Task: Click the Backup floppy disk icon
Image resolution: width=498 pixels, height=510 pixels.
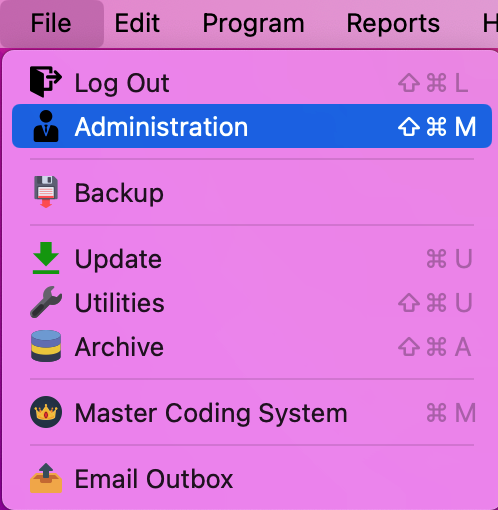Action: [x=46, y=192]
